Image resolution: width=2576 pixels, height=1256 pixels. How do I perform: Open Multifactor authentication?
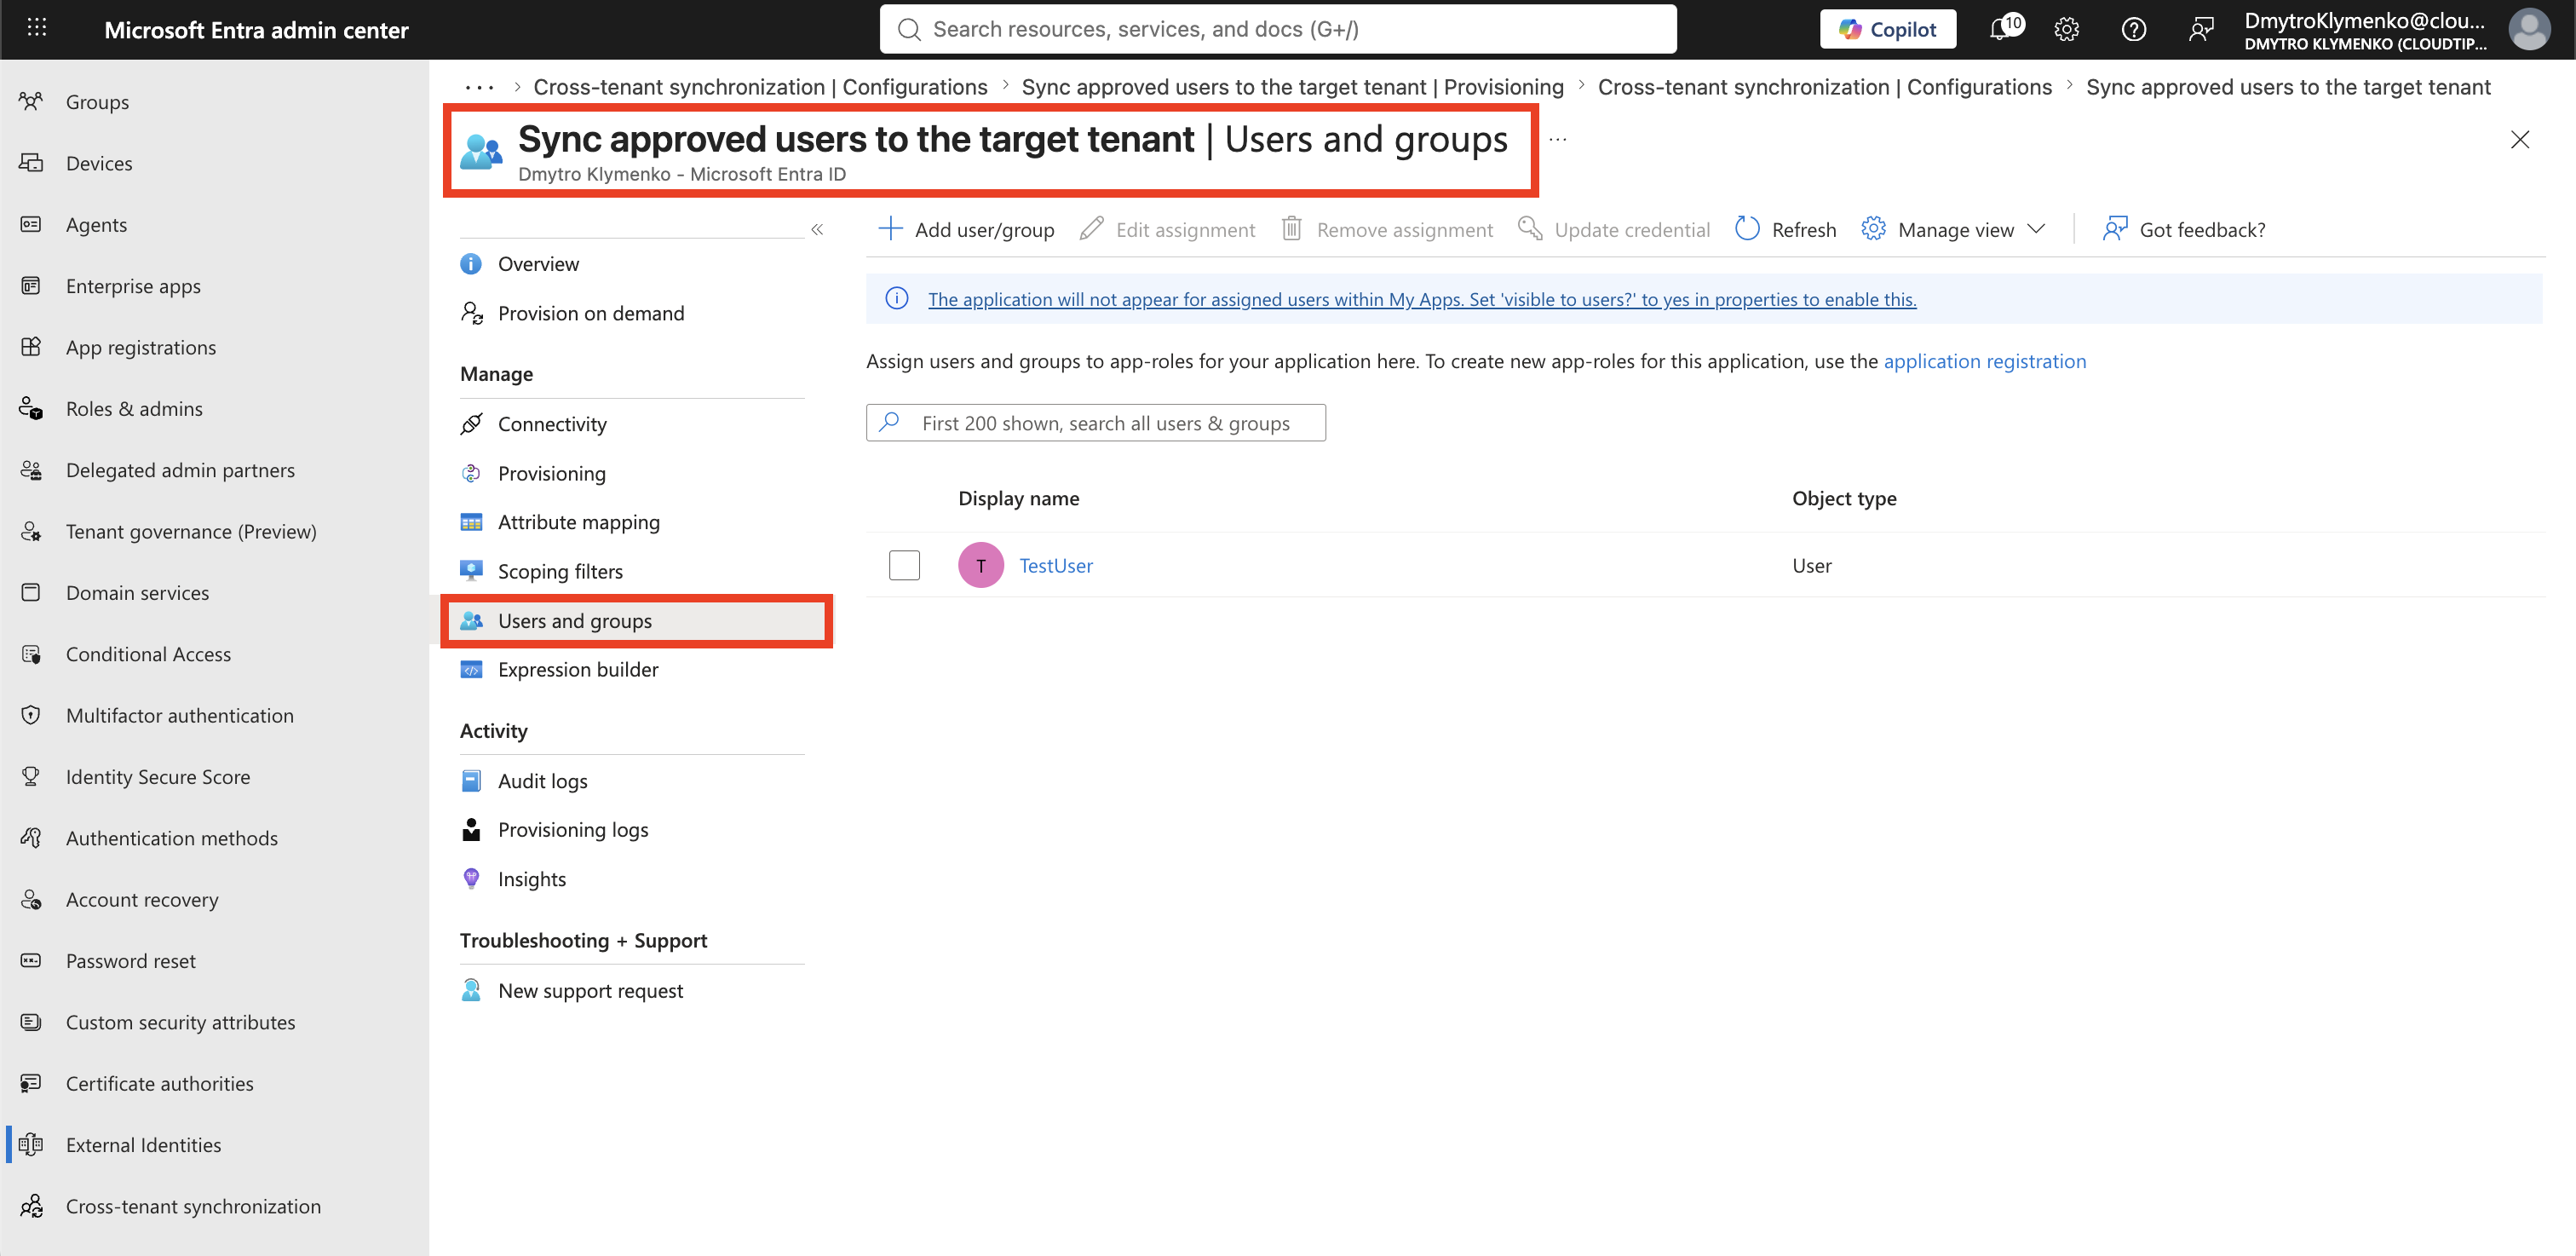pyautogui.click(x=180, y=716)
